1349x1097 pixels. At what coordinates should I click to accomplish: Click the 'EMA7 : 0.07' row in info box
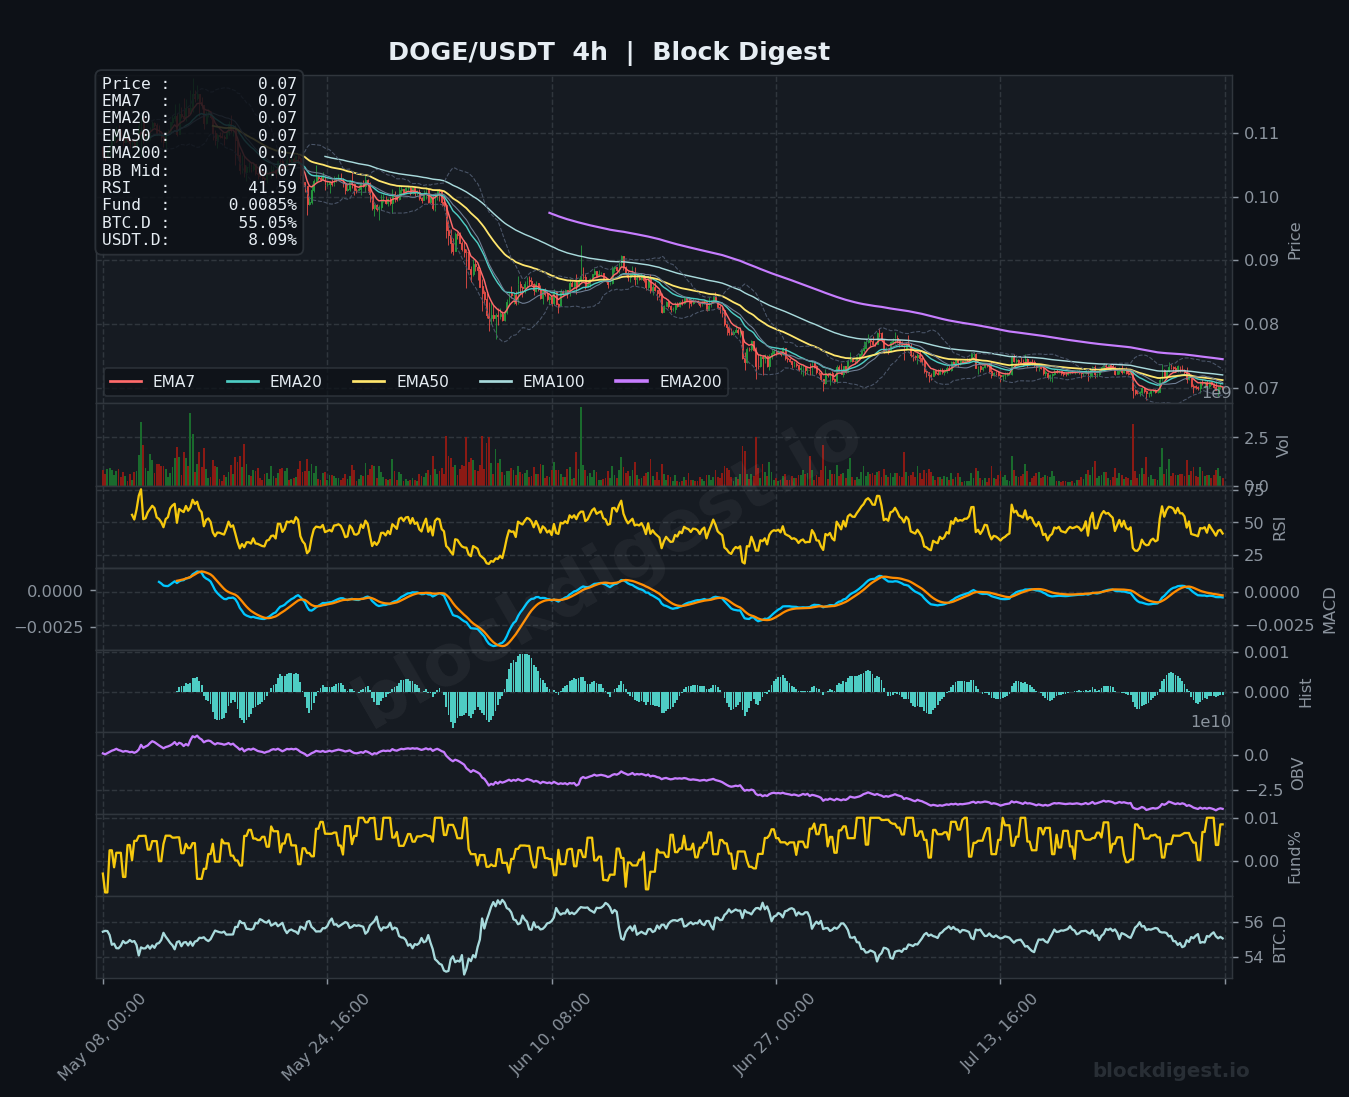point(199,101)
